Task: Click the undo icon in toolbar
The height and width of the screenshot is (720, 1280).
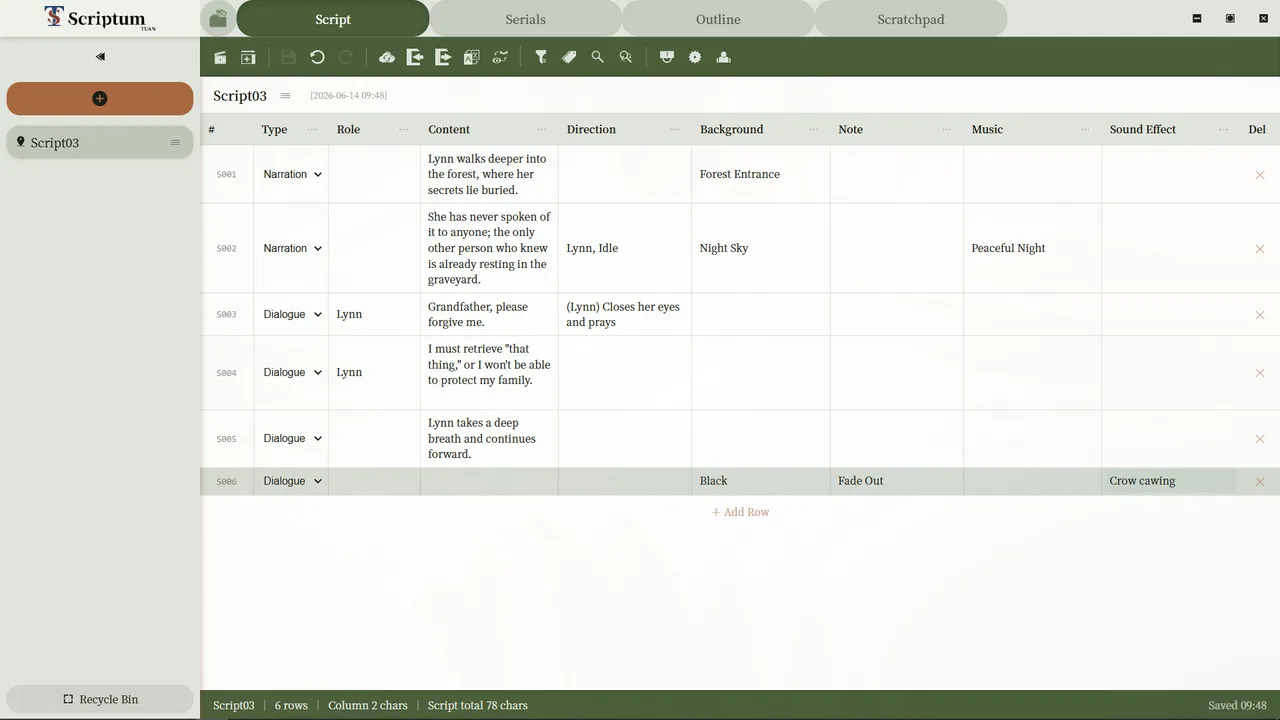Action: pyautogui.click(x=317, y=57)
